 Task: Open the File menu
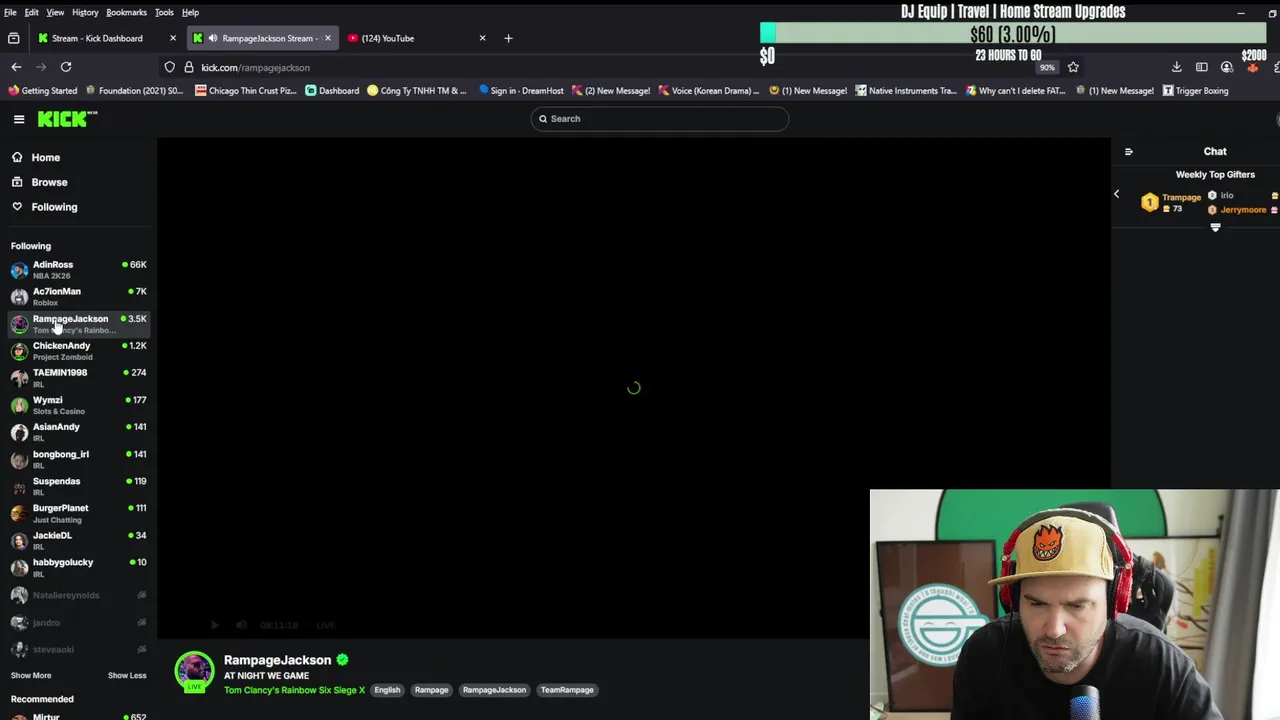(x=10, y=12)
